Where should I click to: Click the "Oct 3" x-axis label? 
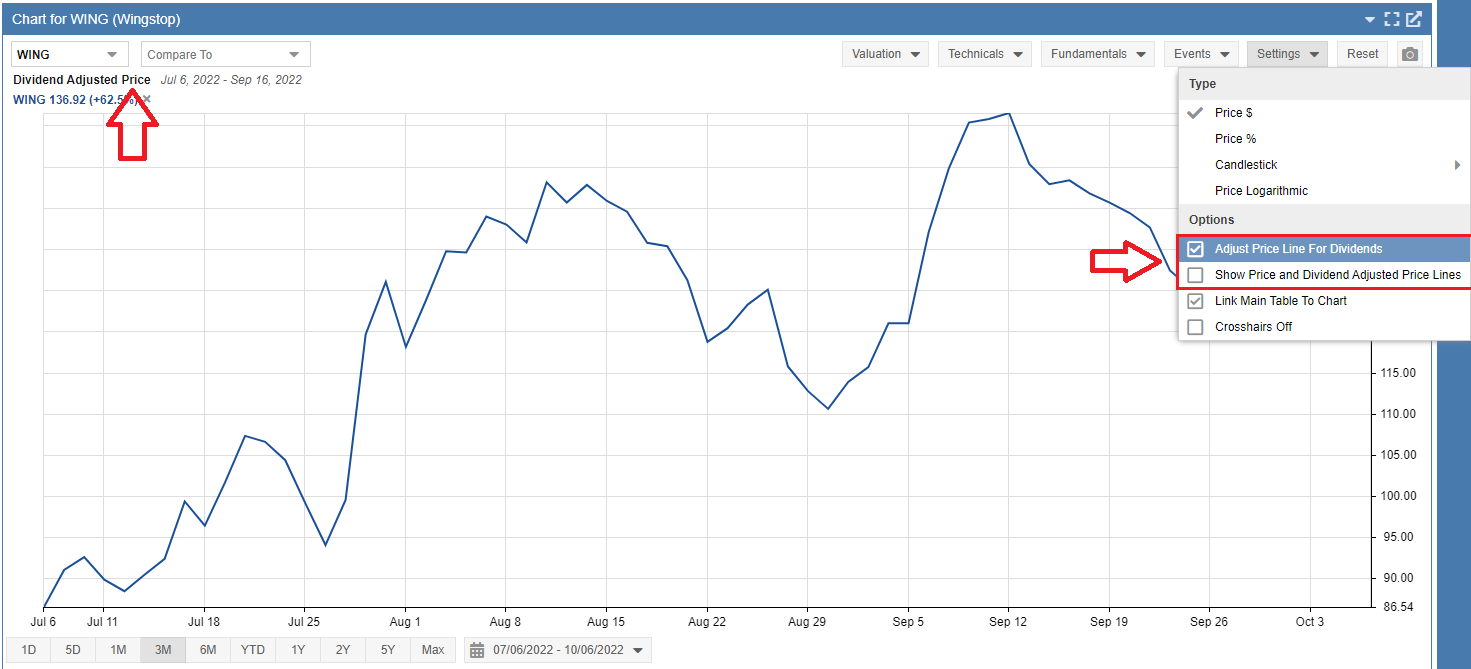coord(1310,622)
